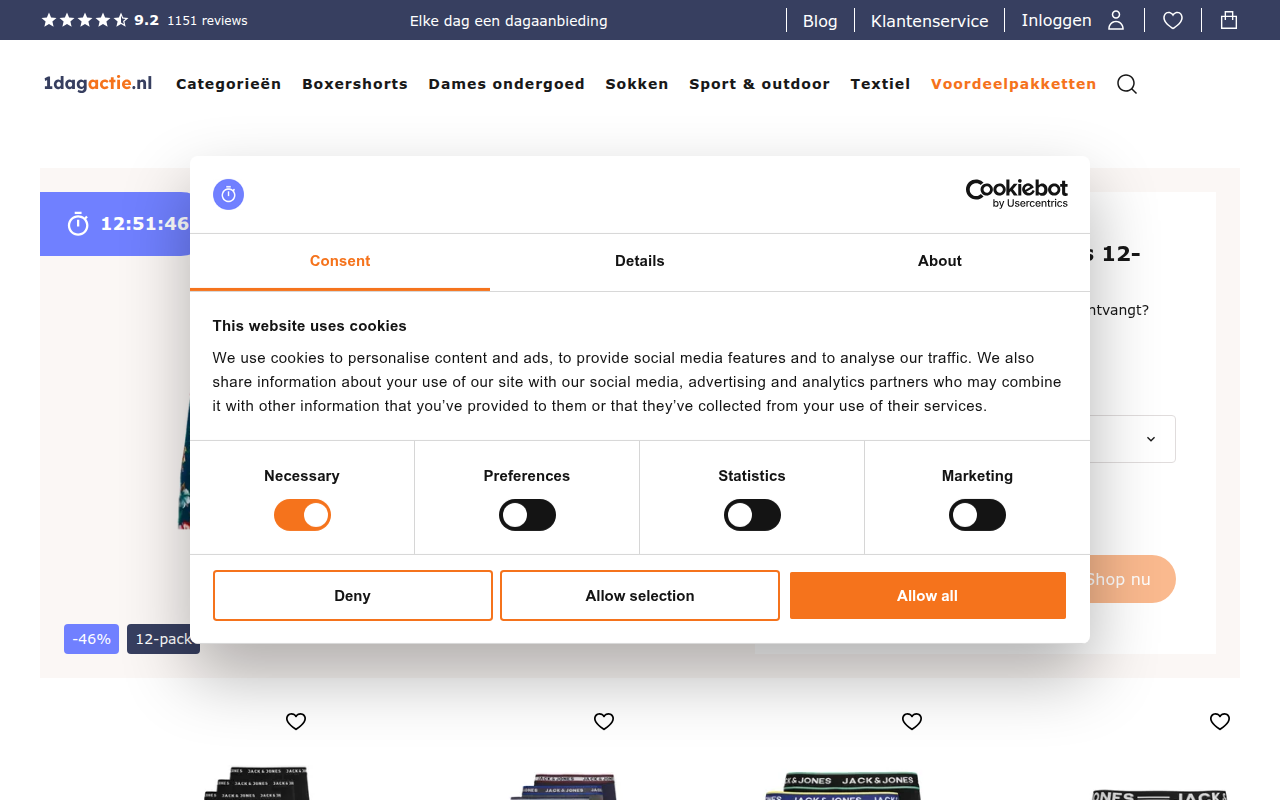The image size is (1280, 800).
Task: Switch to the Details tab
Action: click(640, 262)
